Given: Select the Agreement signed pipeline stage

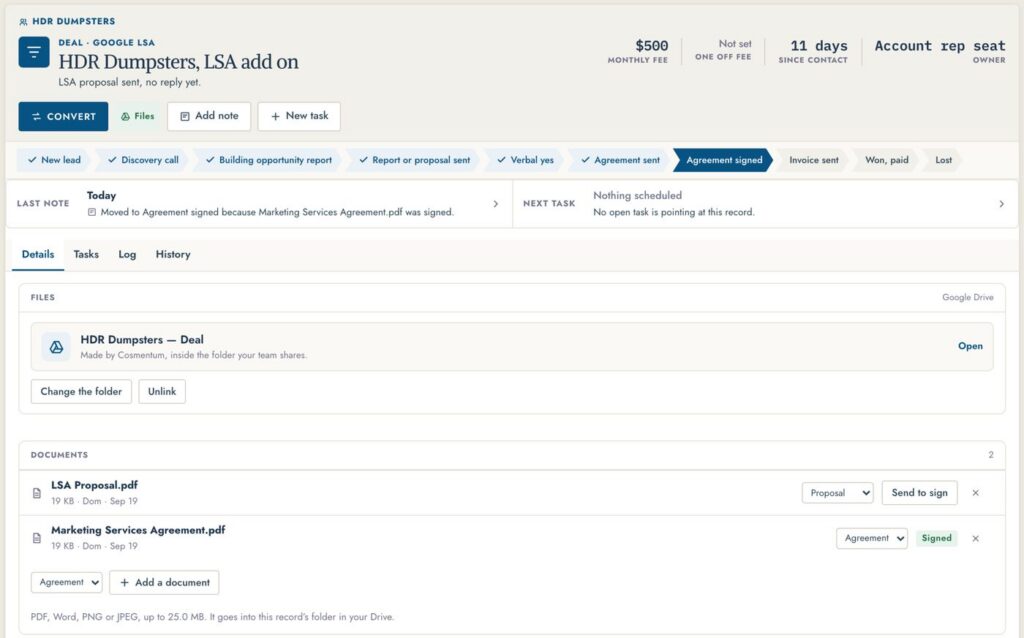Looking at the screenshot, I should coord(724,160).
